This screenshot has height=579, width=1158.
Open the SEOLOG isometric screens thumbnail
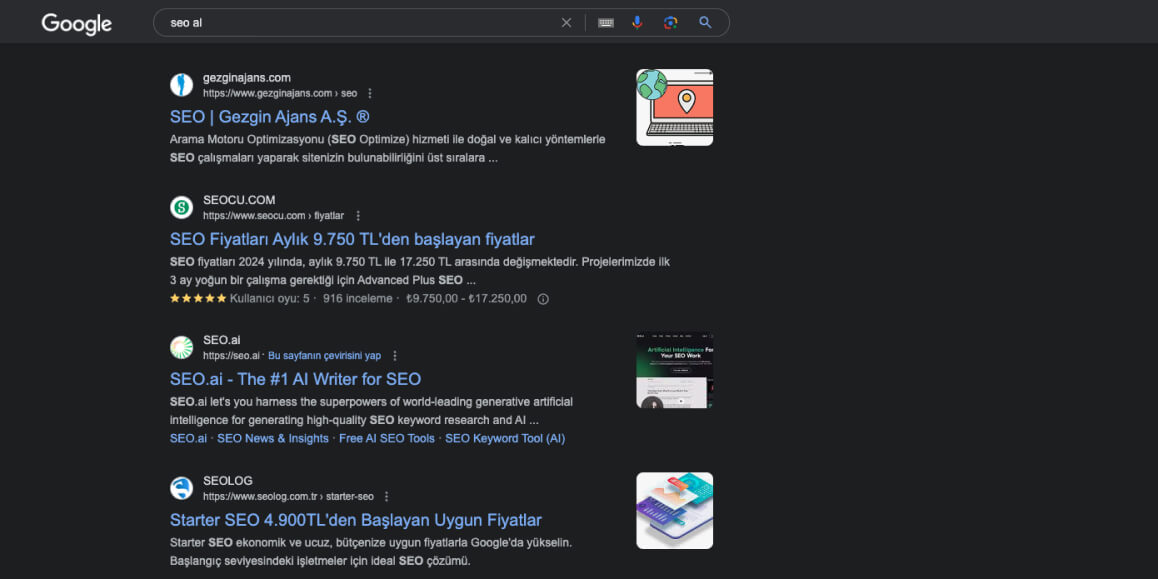[675, 510]
